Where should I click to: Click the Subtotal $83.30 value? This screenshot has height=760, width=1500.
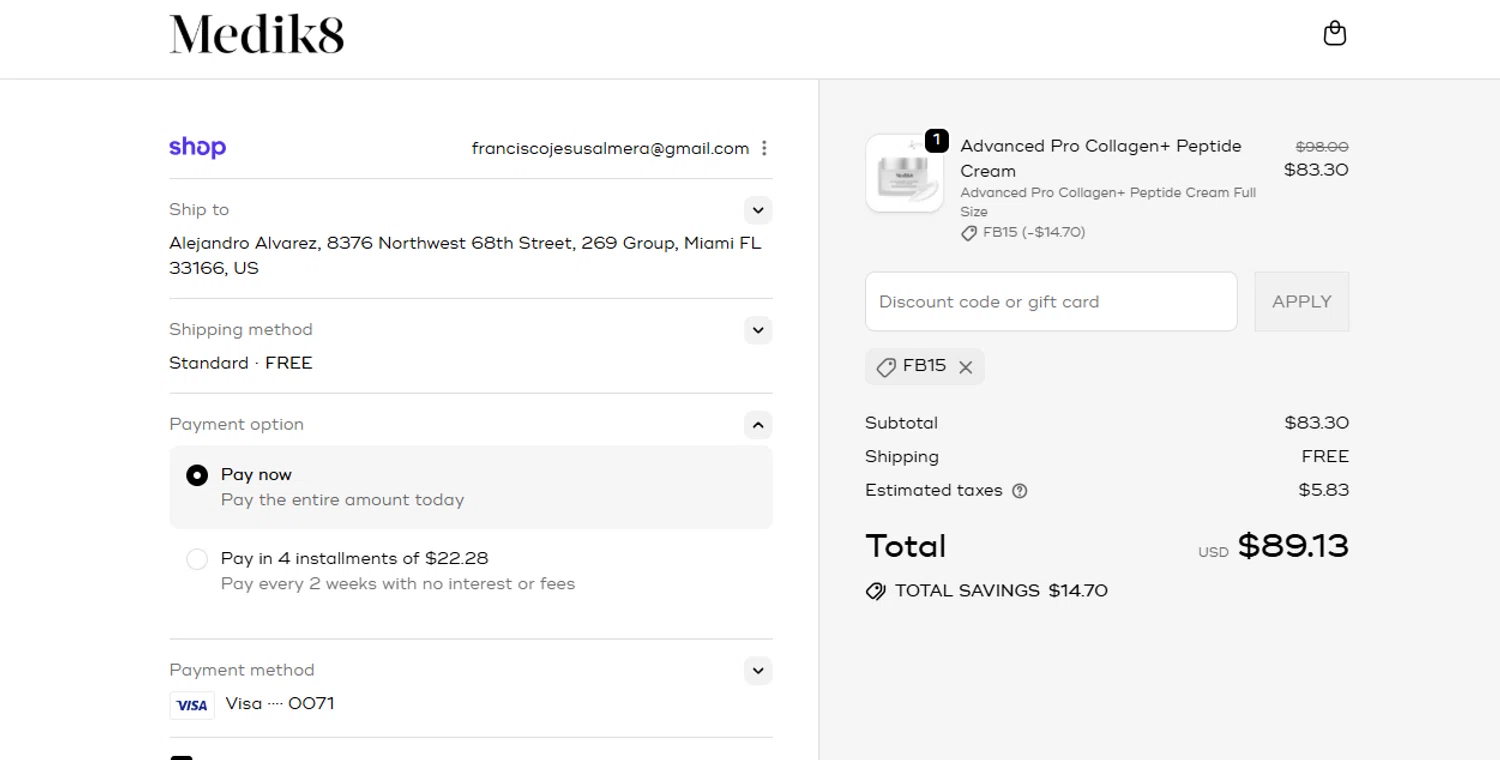(1316, 423)
